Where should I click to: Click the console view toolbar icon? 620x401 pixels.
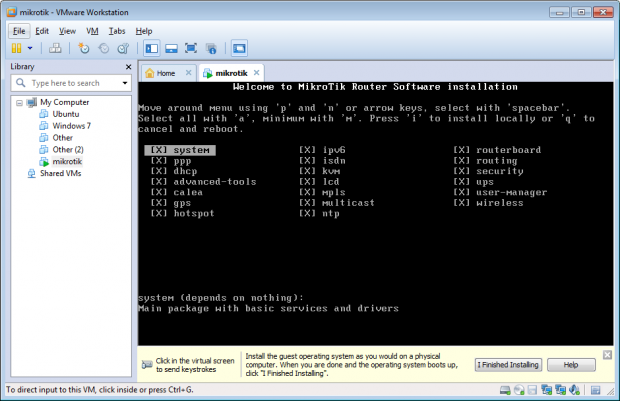tap(239, 48)
